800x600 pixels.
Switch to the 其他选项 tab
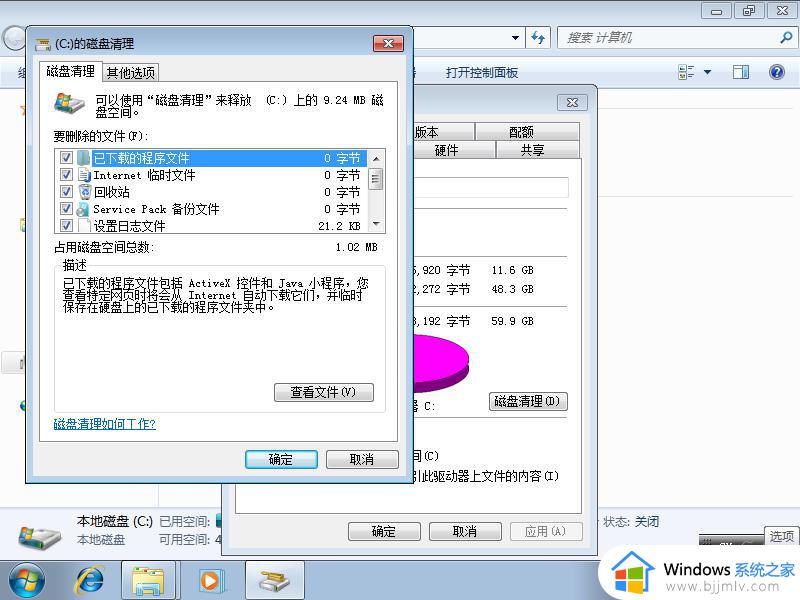tap(131, 73)
